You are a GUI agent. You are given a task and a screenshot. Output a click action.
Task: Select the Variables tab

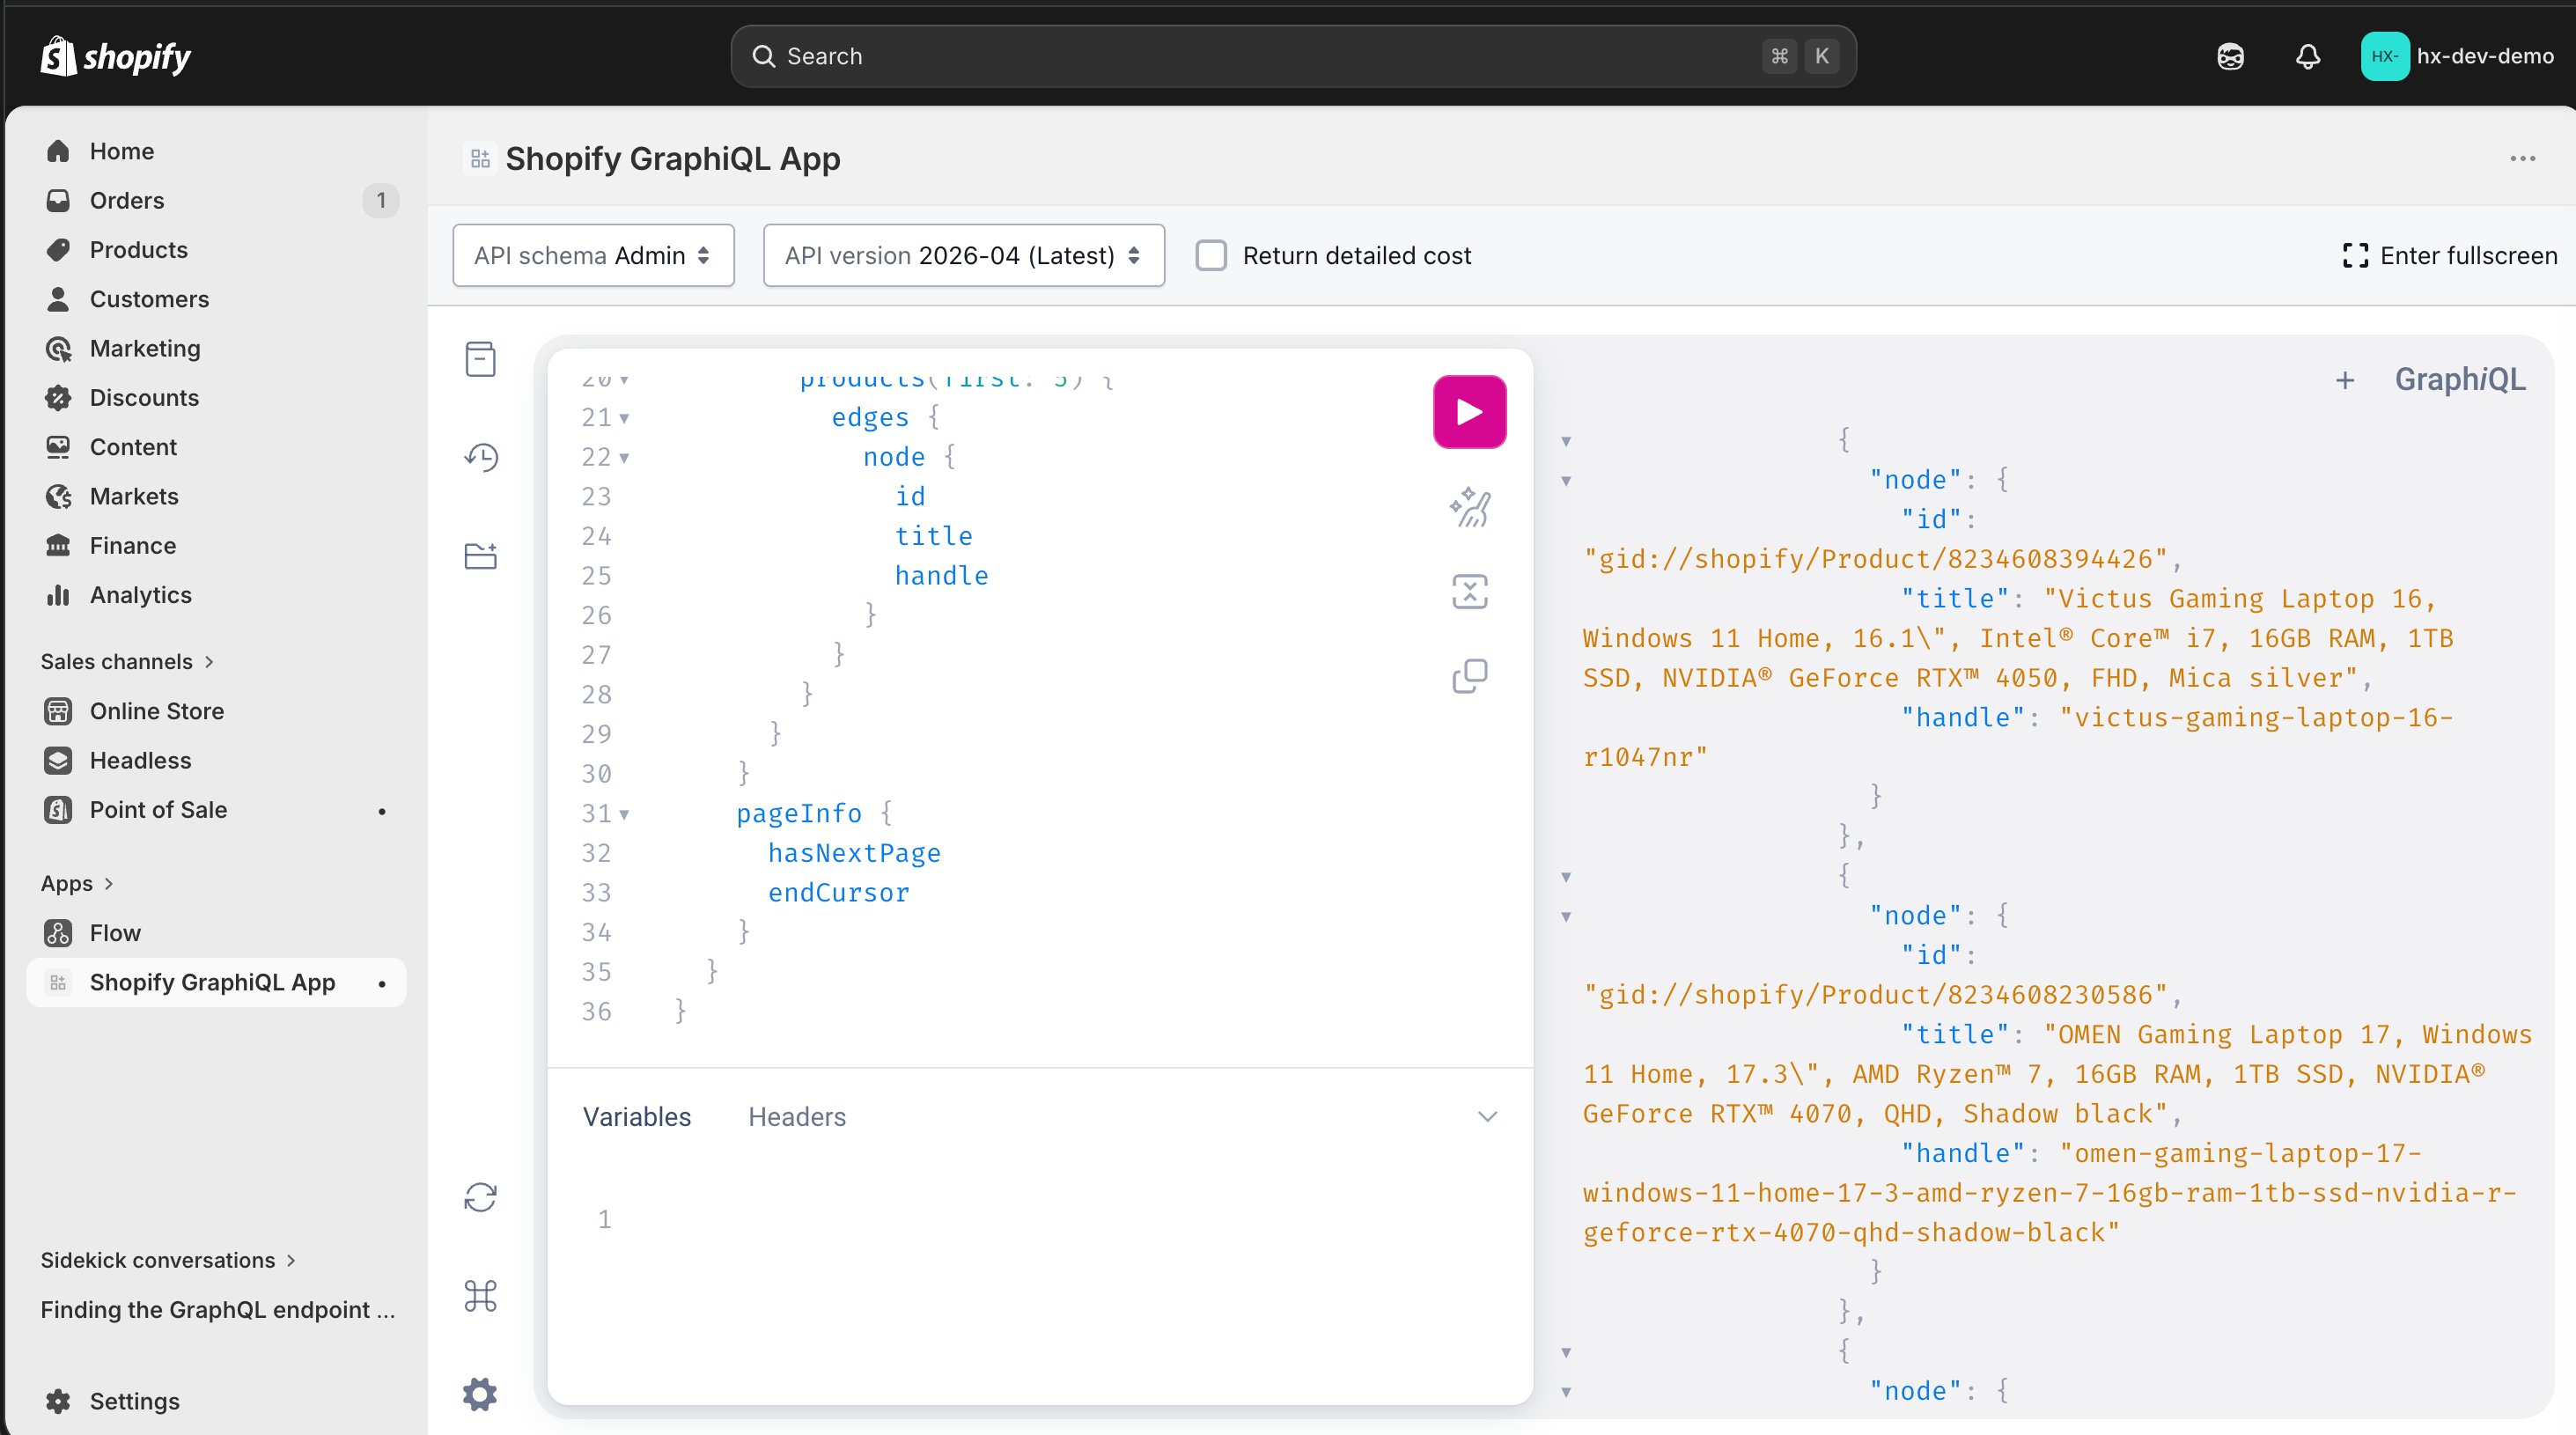click(x=636, y=1117)
